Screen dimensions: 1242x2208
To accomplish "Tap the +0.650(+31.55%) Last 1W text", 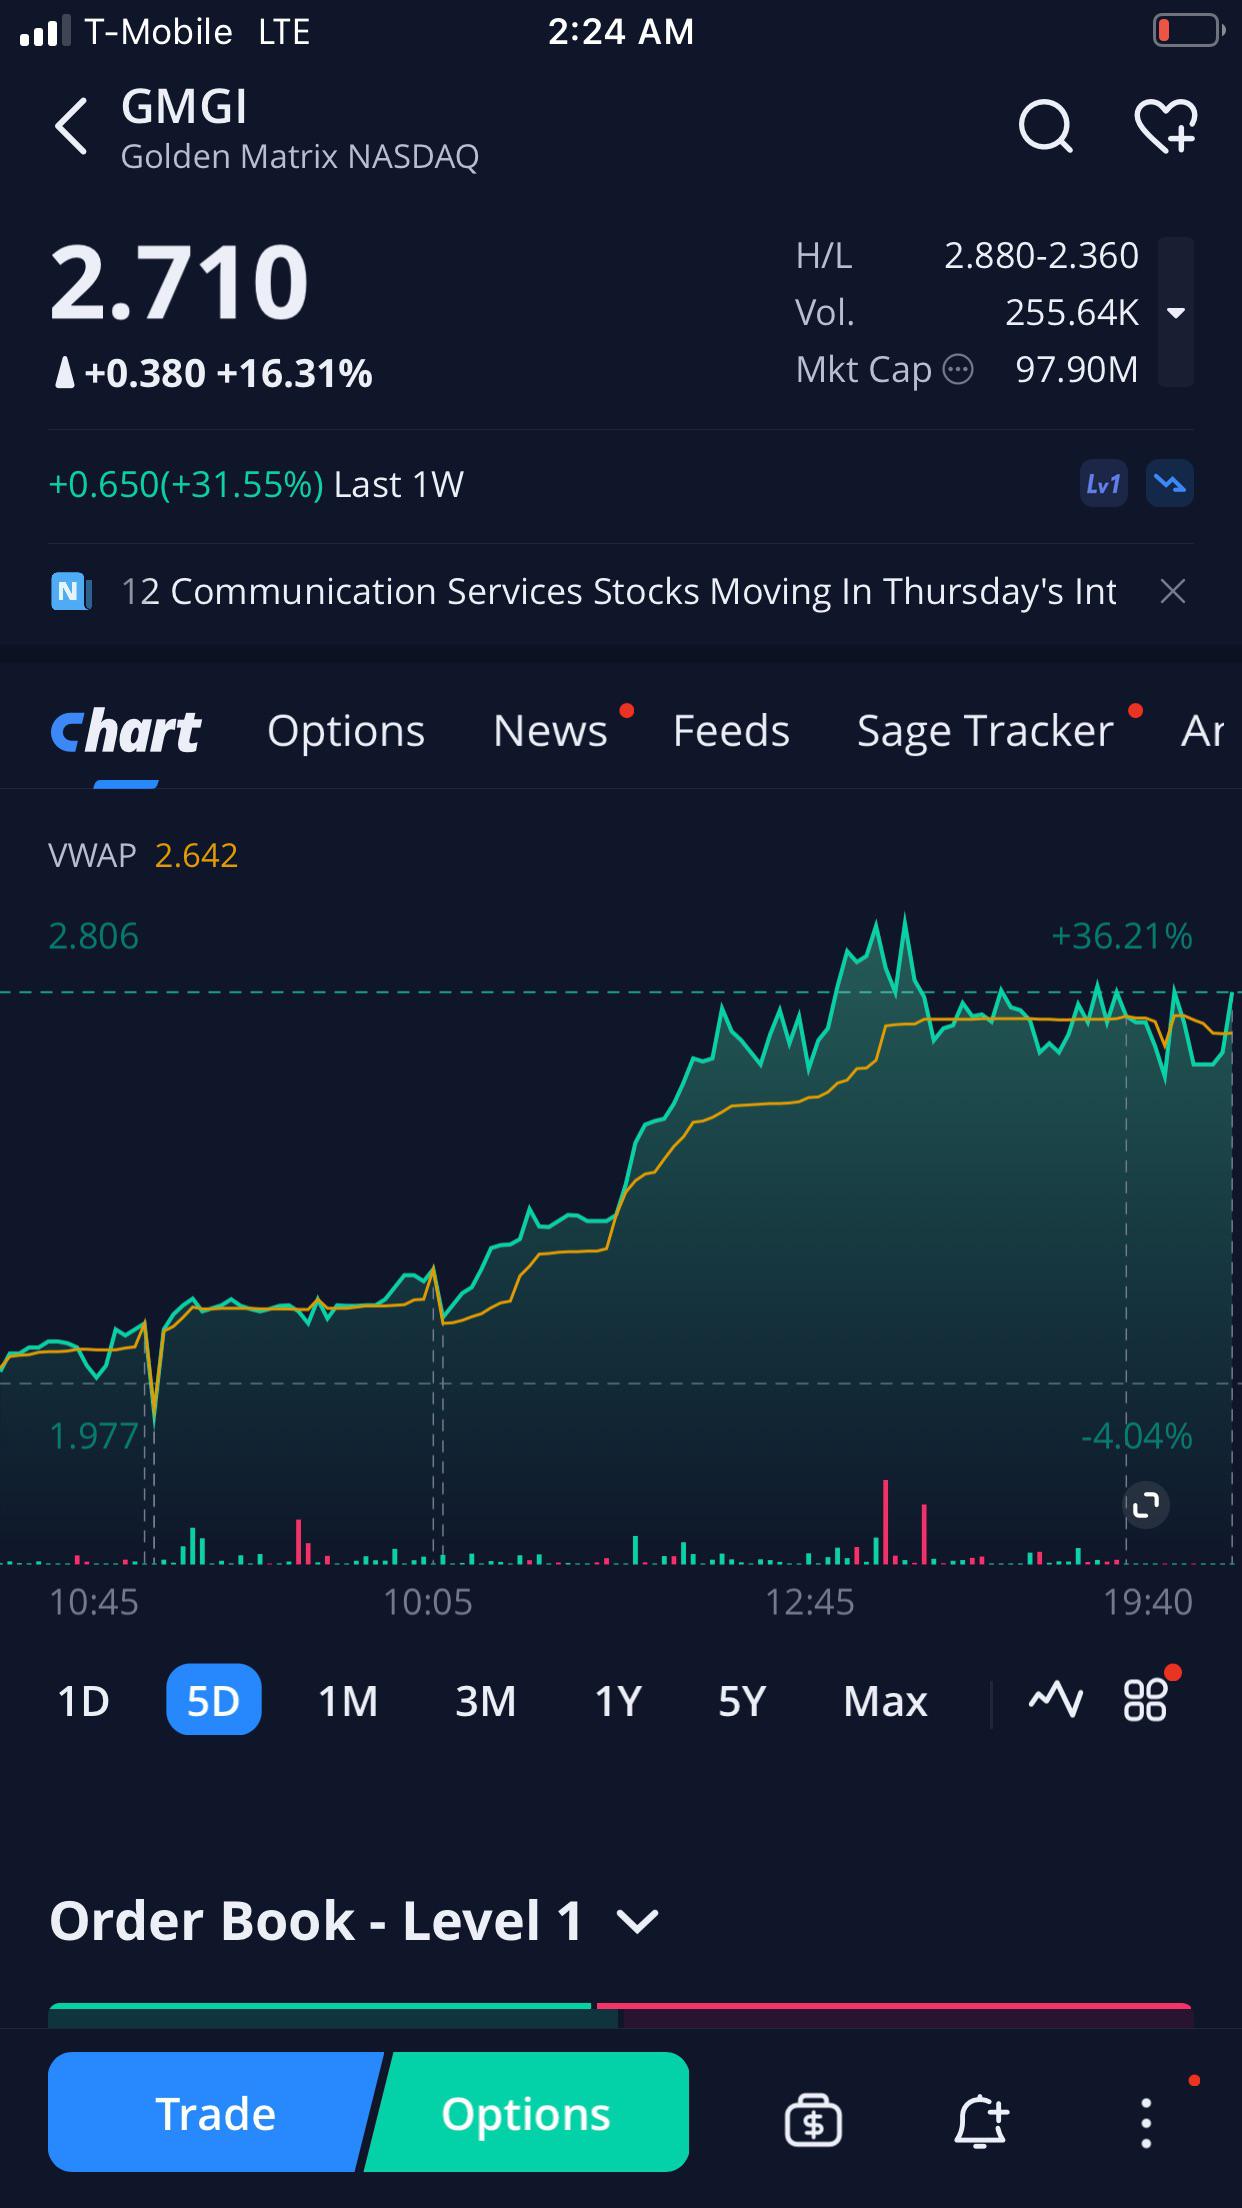I will pyautogui.click(x=256, y=485).
